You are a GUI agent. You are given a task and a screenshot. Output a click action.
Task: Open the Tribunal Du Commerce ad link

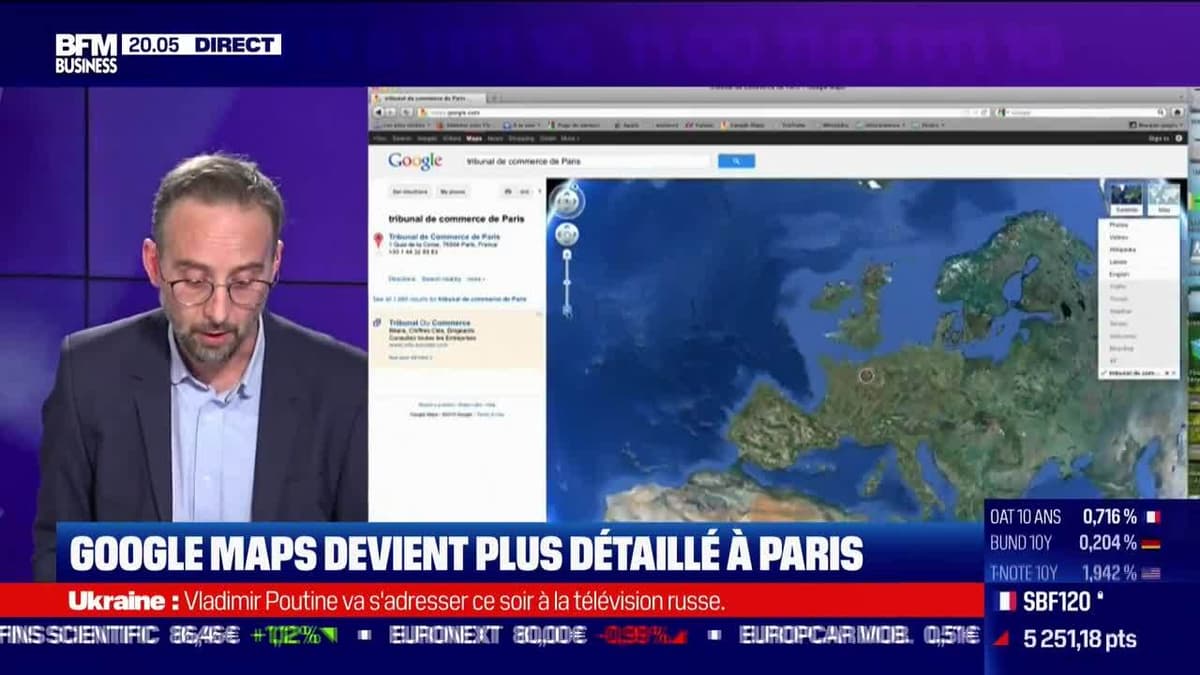pyautogui.click(x=429, y=323)
